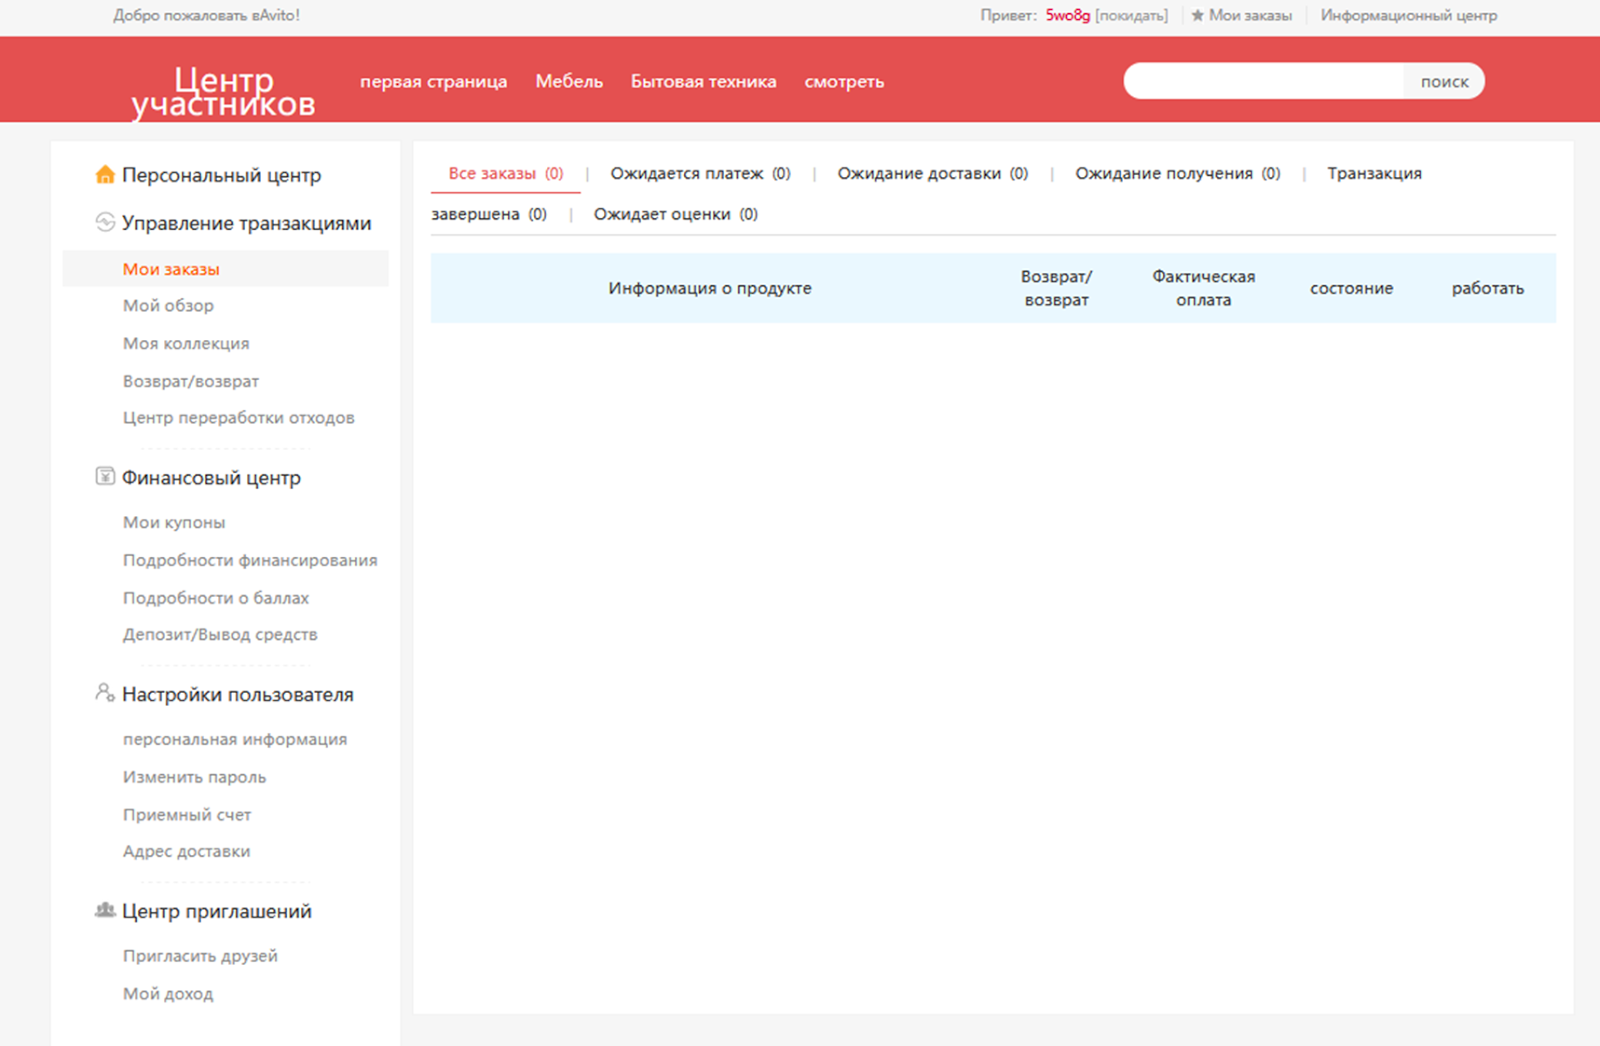Open Центр переработки отходов page
Screen dimensions: 1600x1046
[238, 418]
